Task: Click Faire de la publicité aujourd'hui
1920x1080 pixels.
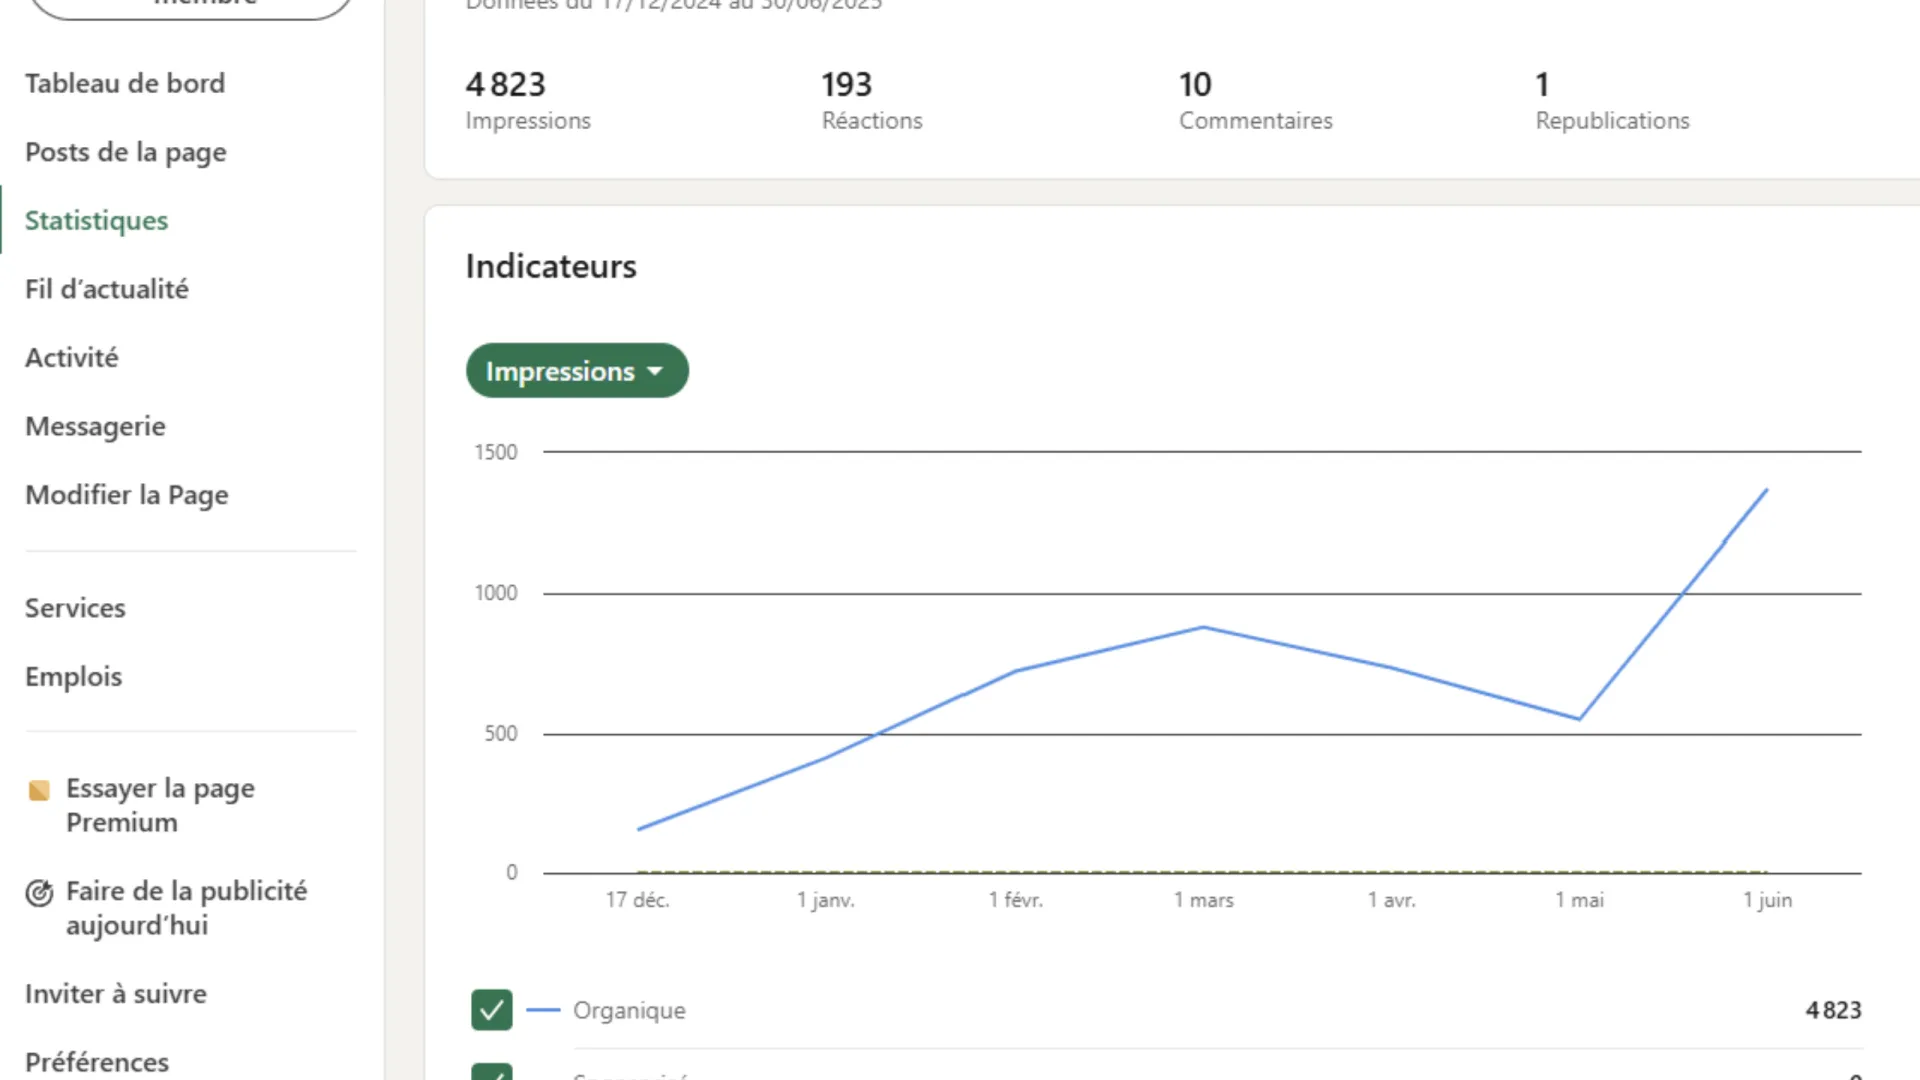Action: [x=187, y=908]
